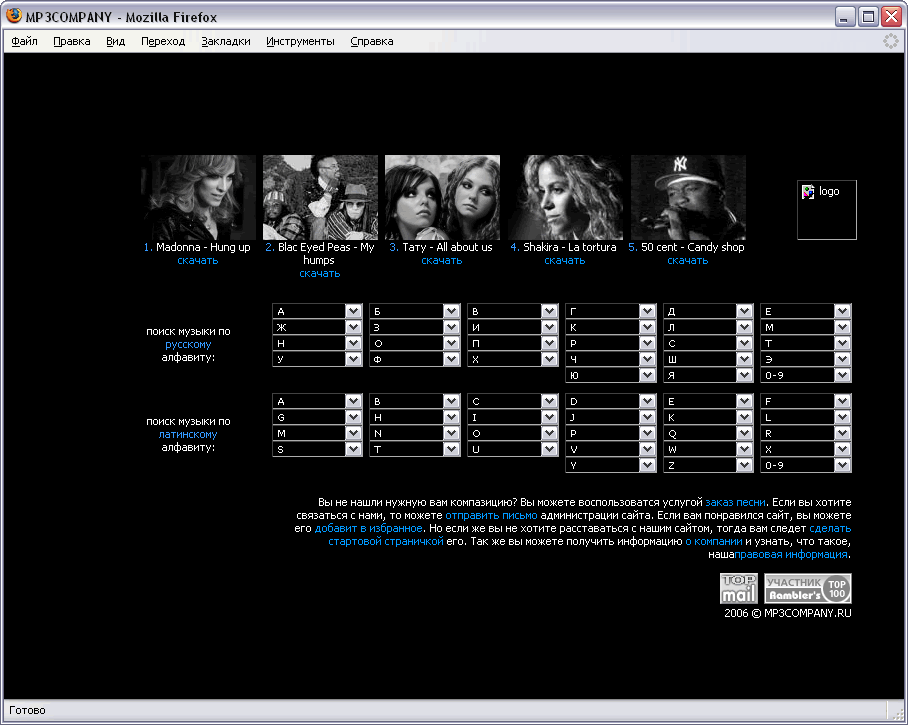
Task: Click скачать under Blac Eyed Peas
Action: click(320, 274)
